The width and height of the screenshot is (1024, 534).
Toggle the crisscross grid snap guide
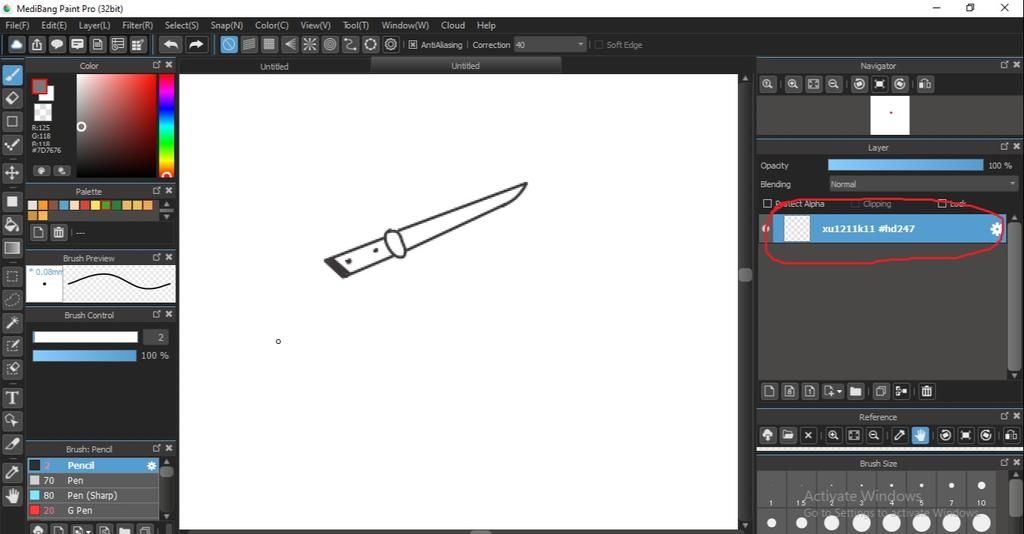pyautogui.click(x=269, y=44)
